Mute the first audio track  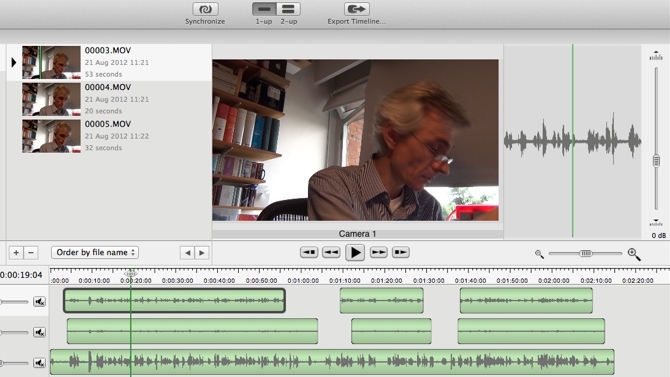point(39,302)
